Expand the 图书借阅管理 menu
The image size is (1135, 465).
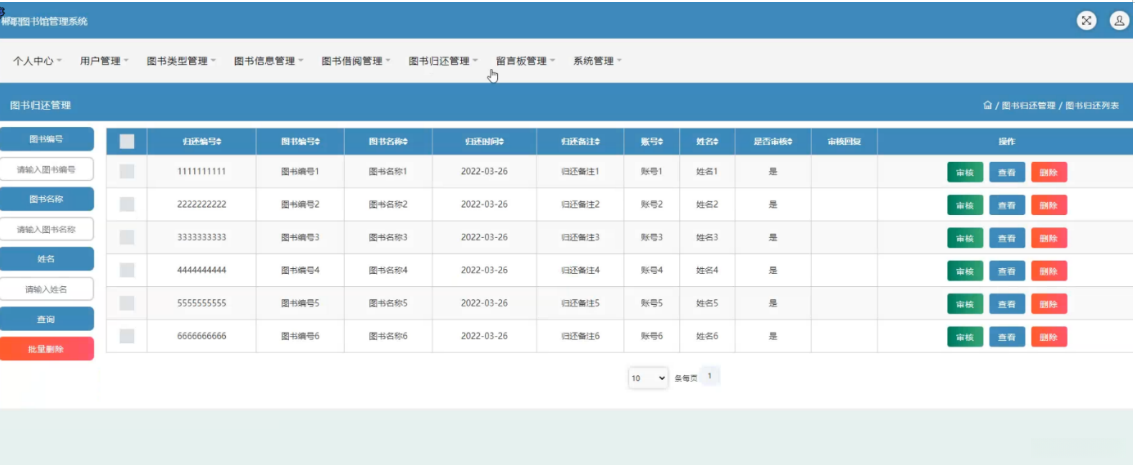(356, 61)
